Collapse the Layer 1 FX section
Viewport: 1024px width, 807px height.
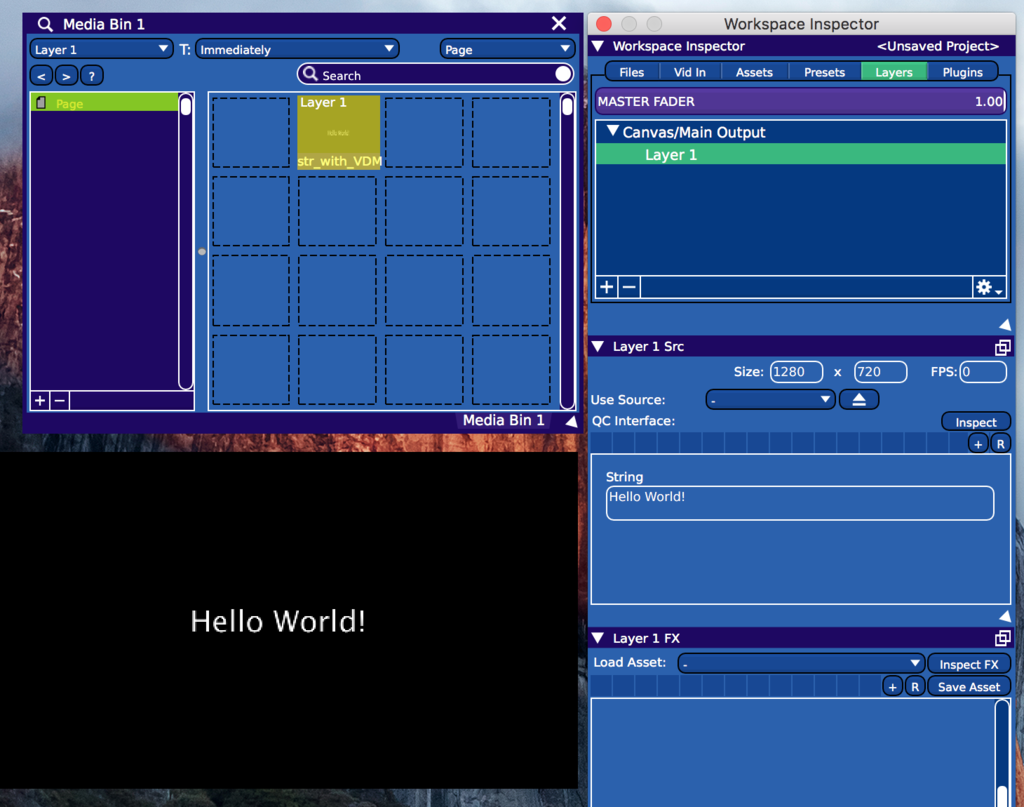click(598, 638)
